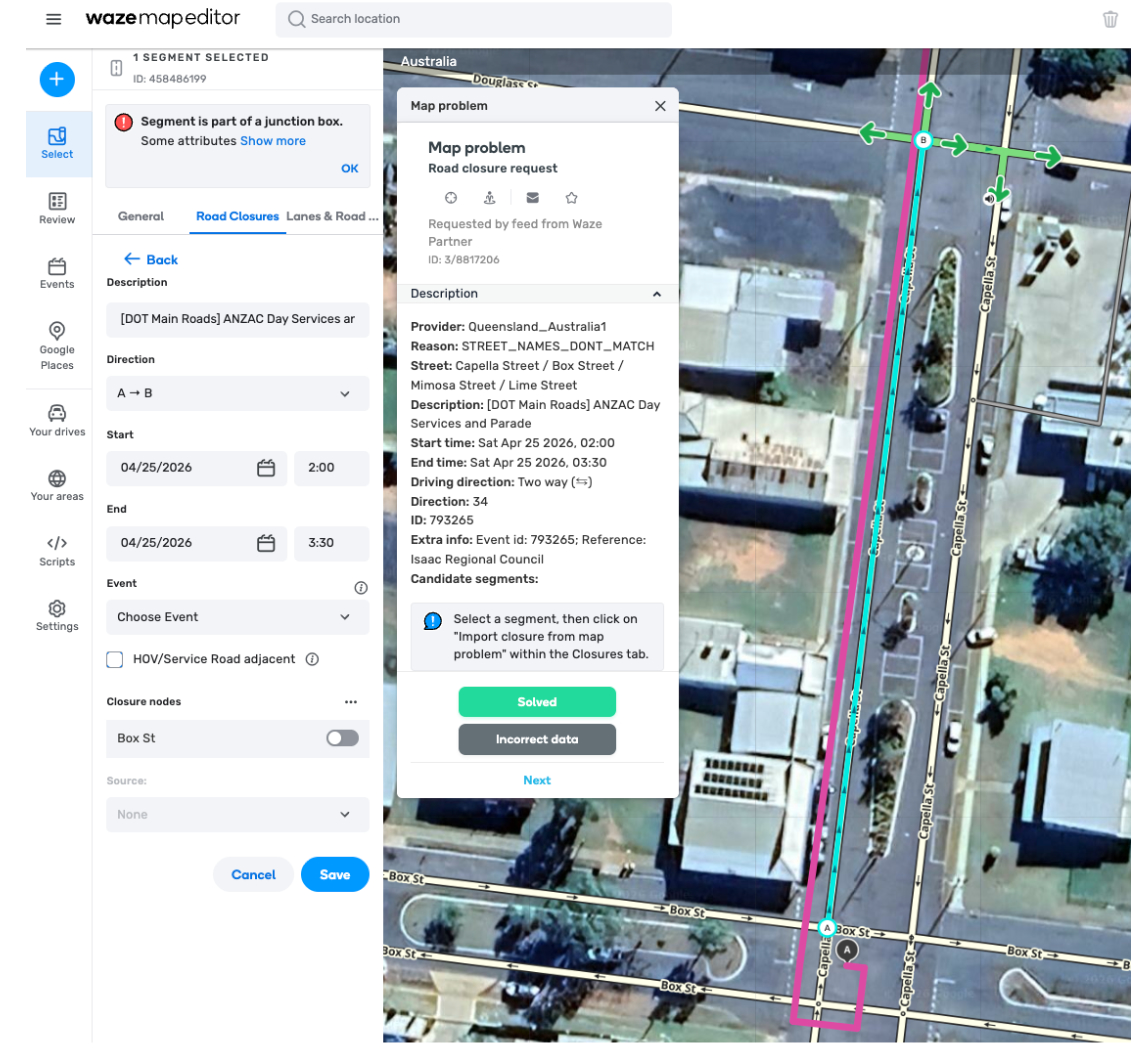Click the 'ID: 3/8817206' problem text

click(x=463, y=260)
